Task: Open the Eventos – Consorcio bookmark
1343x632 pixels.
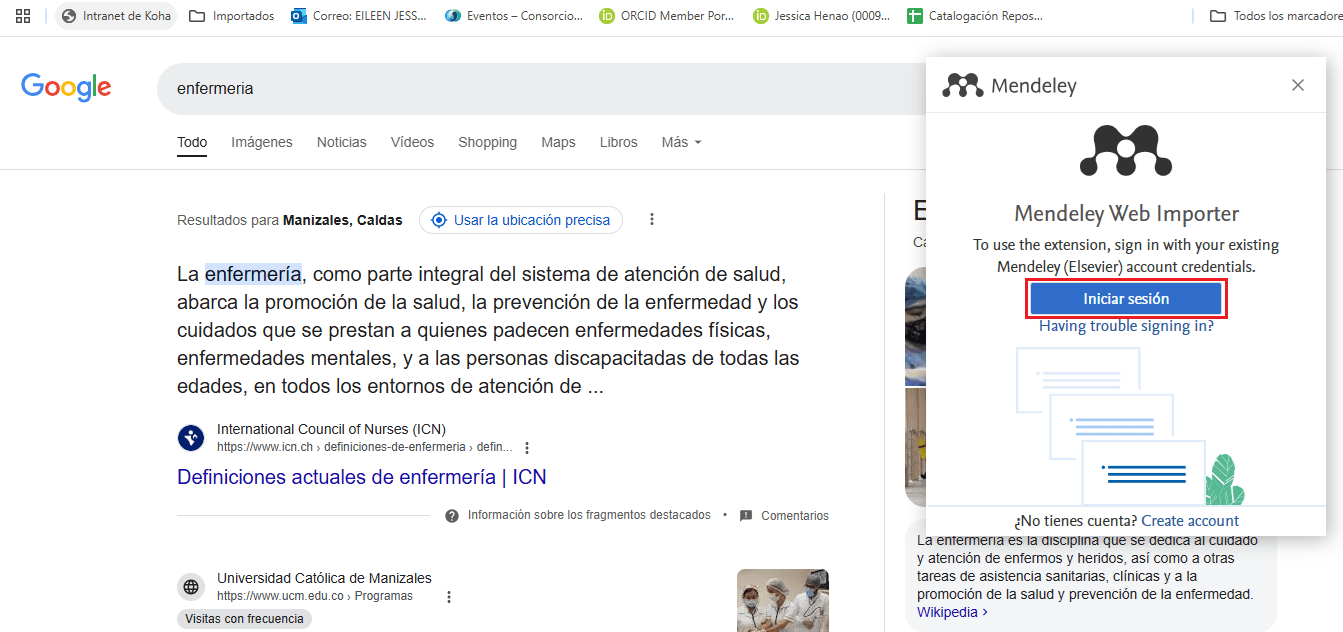Action: click(x=514, y=16)
